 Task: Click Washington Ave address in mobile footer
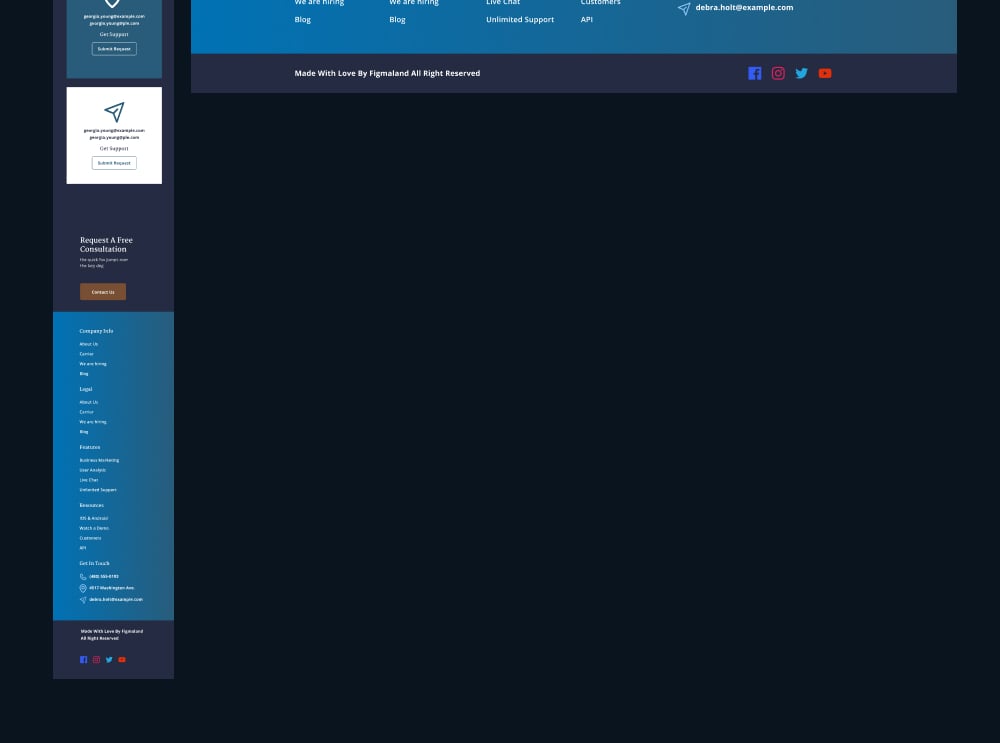pos(112,588)
